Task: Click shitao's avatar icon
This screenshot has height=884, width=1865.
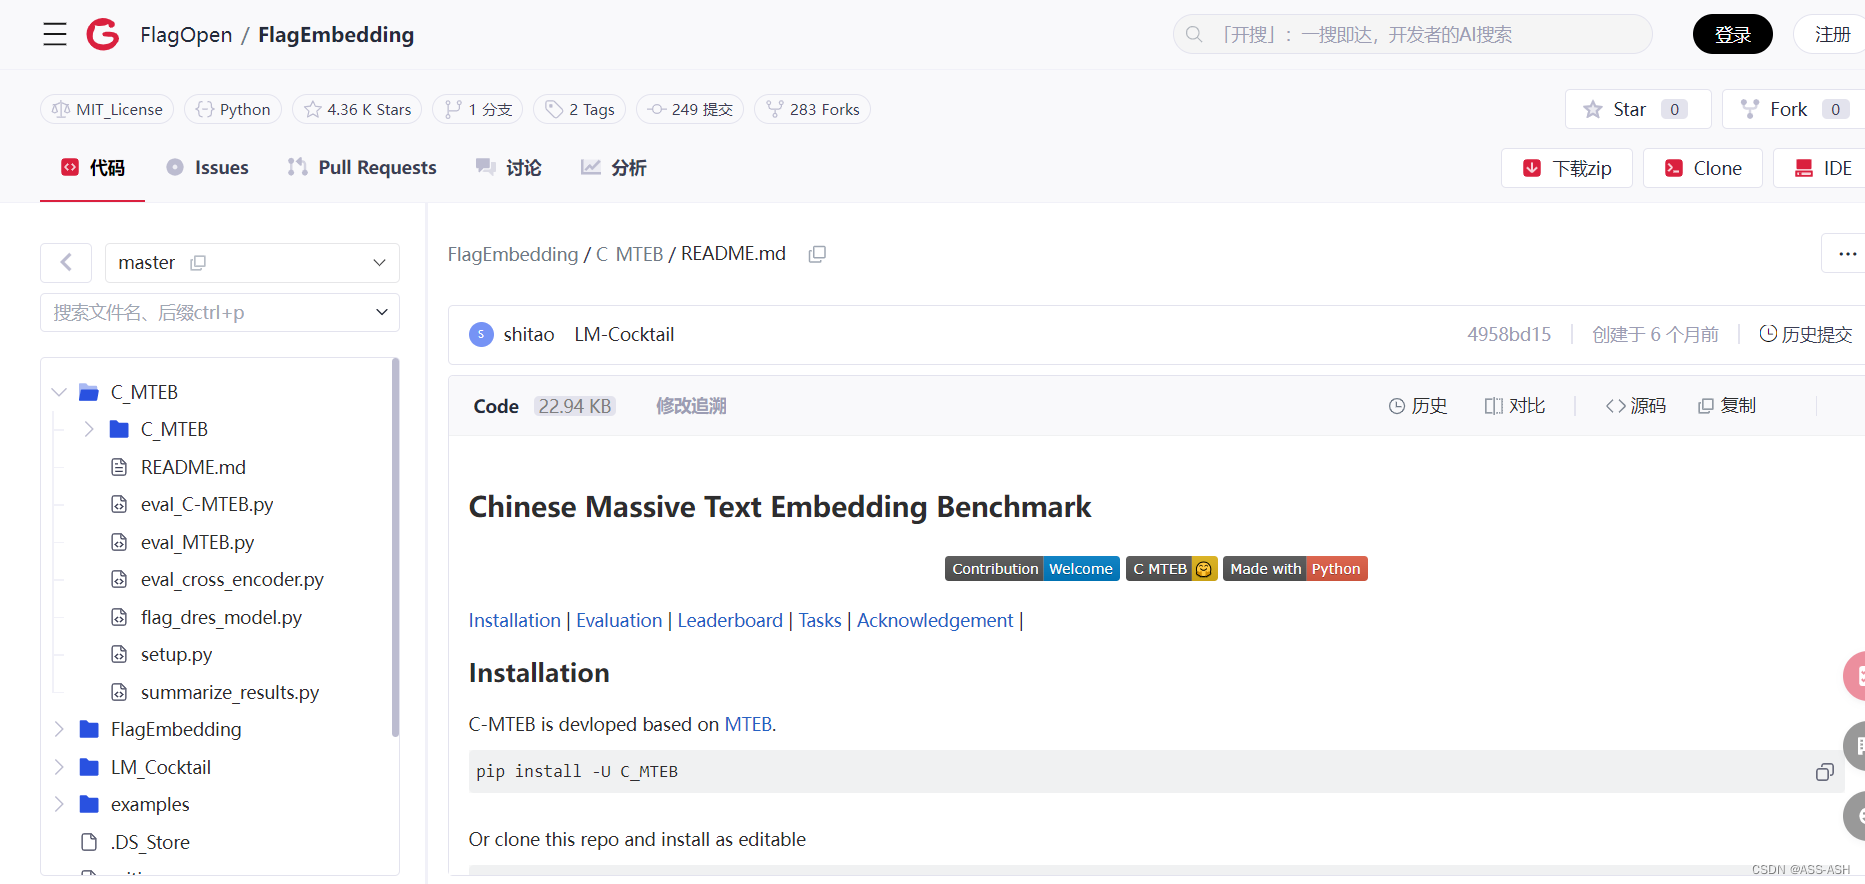Action: (x=481, y=335)
